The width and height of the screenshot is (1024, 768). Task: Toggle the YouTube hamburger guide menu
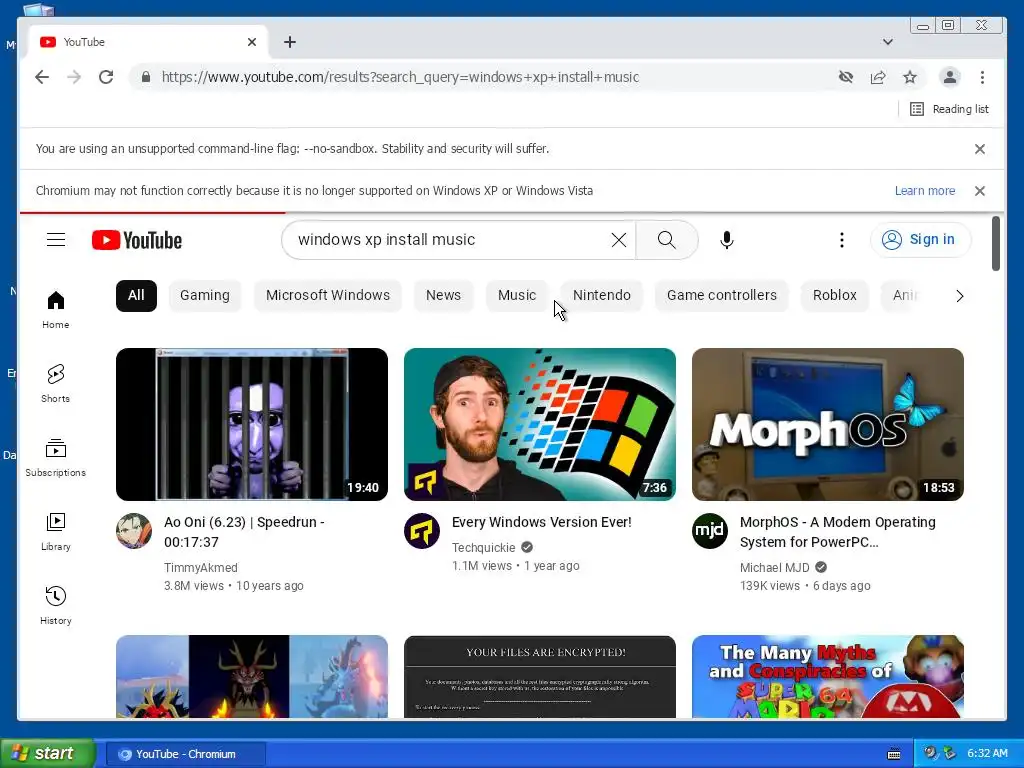(x=56, y=240)
